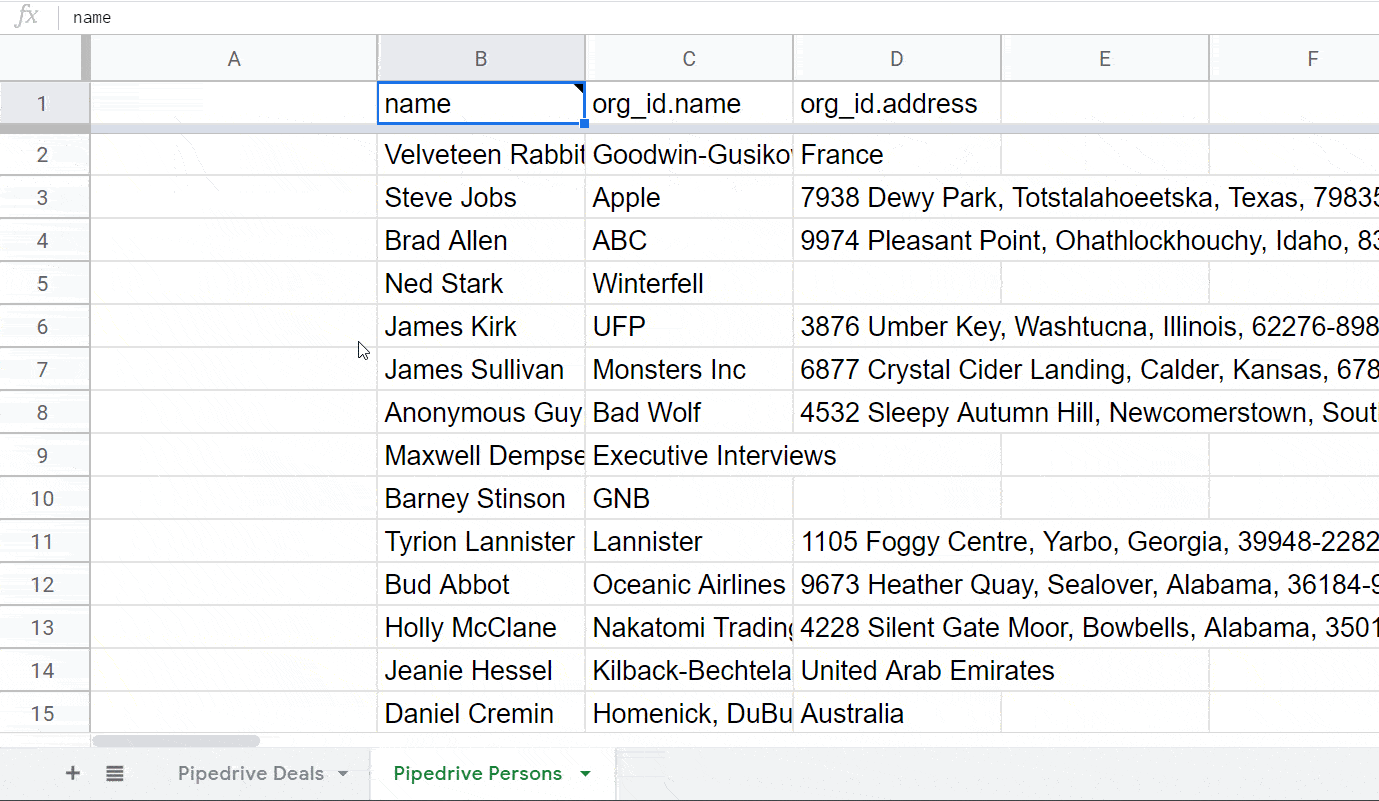
Task: Select the Pipedrive Persons sheet tab
Action: pos(477,773)
